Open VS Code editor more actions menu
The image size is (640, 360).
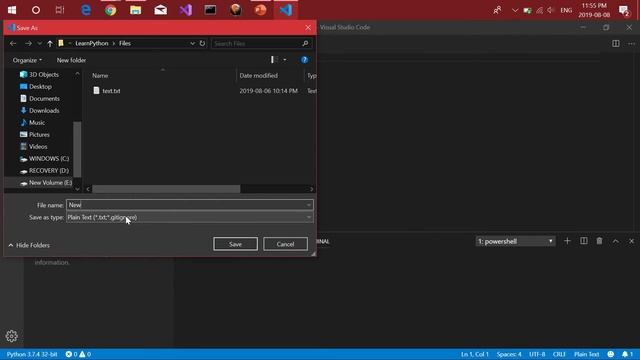(631, 44)
